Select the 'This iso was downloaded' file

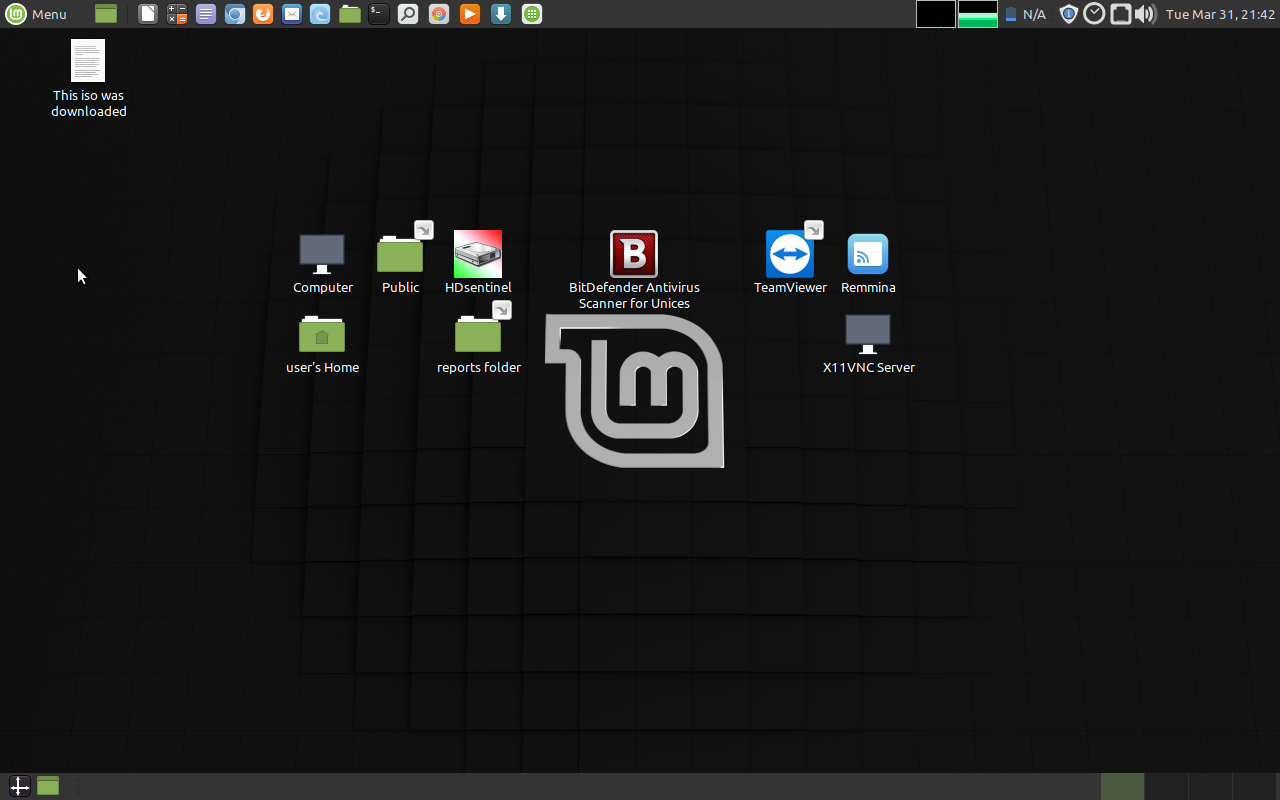(88, 78)
